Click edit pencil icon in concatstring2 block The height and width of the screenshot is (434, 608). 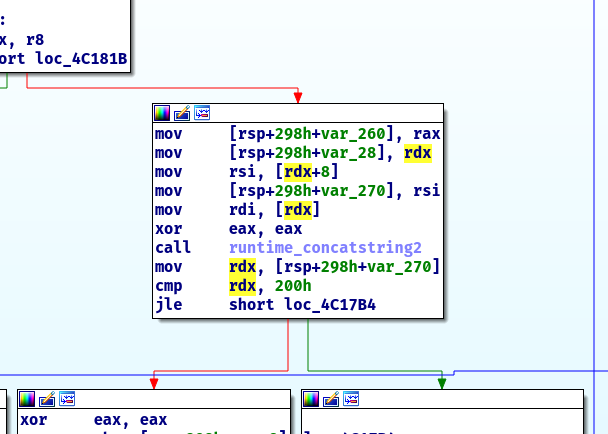click(182, 113)
